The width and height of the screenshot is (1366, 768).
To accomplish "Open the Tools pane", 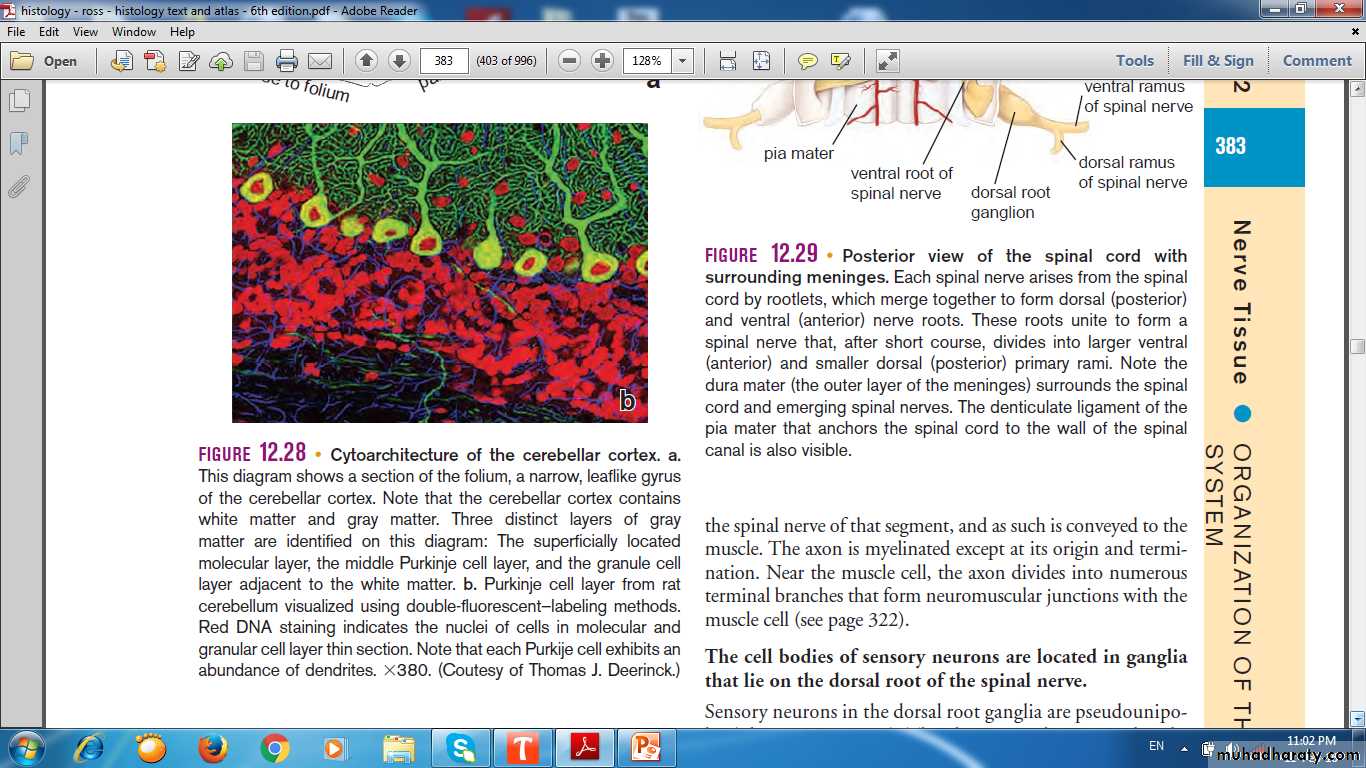I will pos(1135,61).
